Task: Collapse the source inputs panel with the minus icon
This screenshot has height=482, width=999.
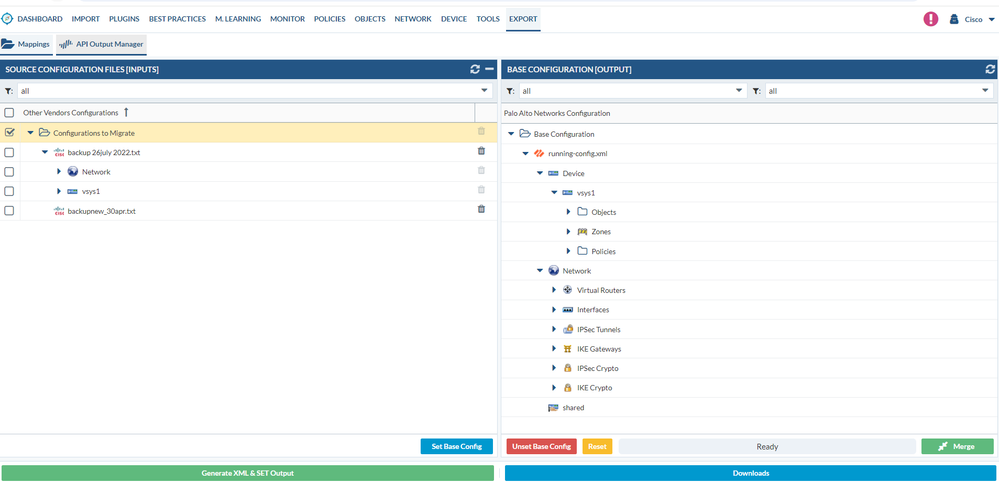Action: point(489,69)
